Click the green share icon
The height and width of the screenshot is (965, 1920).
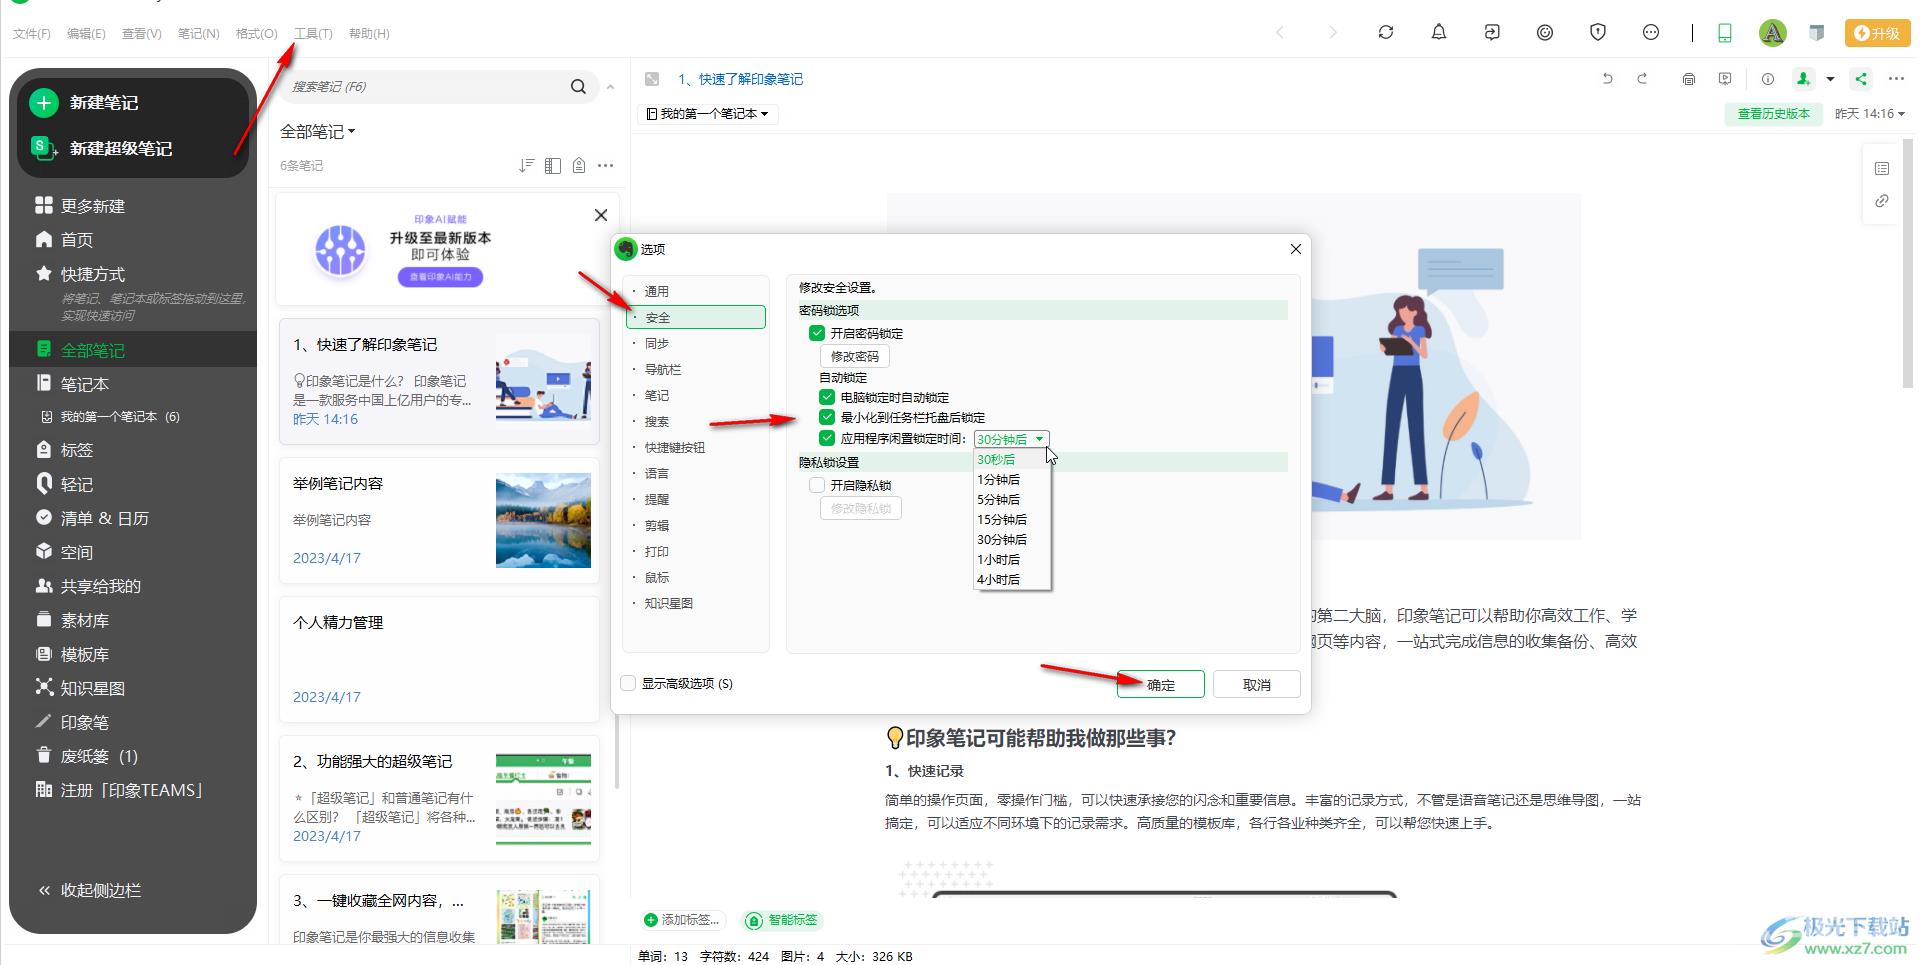(1860, 79)
